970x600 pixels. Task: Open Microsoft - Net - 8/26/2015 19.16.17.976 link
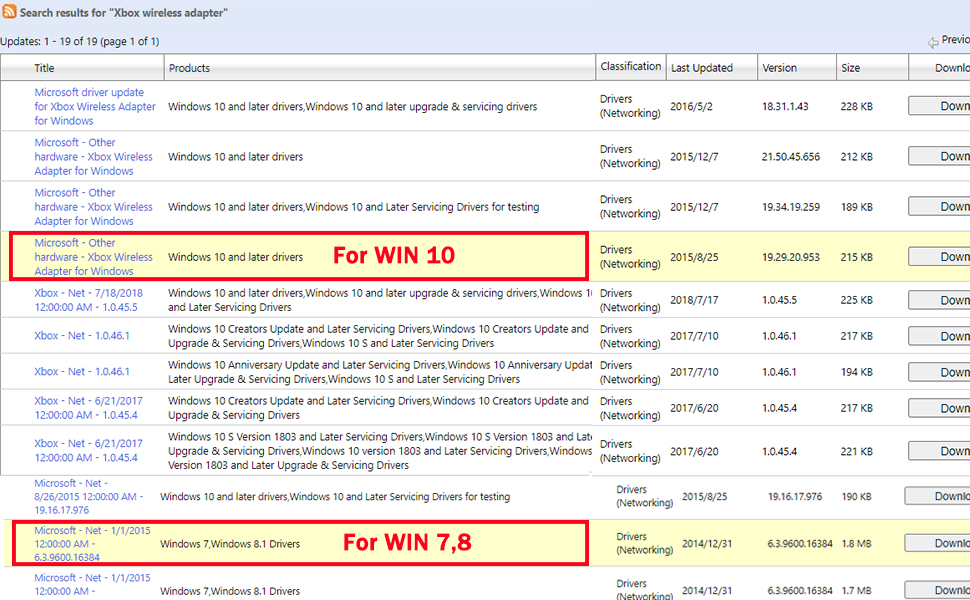(88, 496)
